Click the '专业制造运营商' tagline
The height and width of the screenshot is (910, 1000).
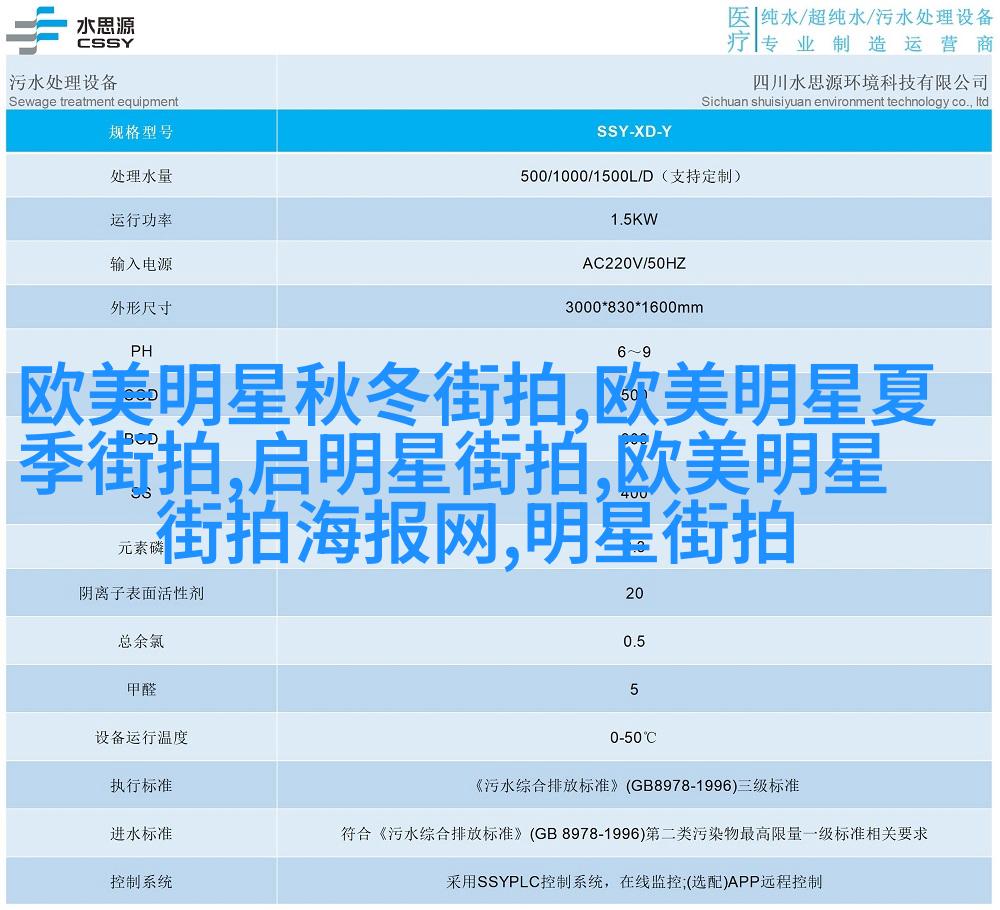(877, 43)
